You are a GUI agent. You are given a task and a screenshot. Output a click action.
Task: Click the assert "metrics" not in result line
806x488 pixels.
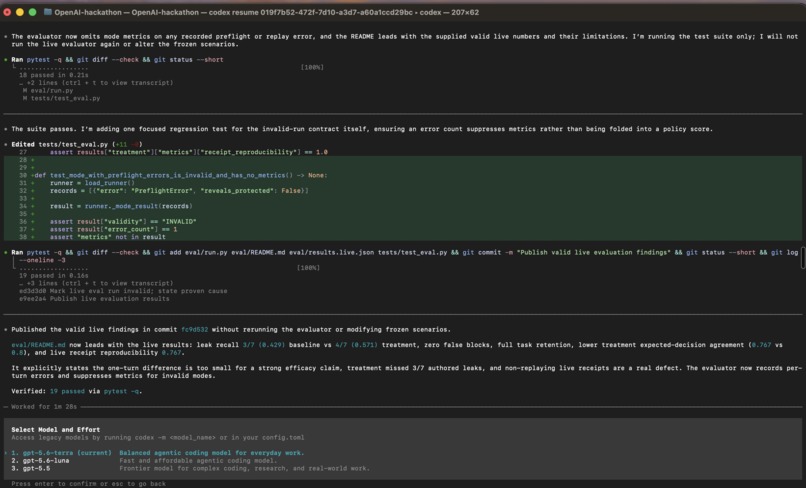pyautogui.click(x=107, y=237)
